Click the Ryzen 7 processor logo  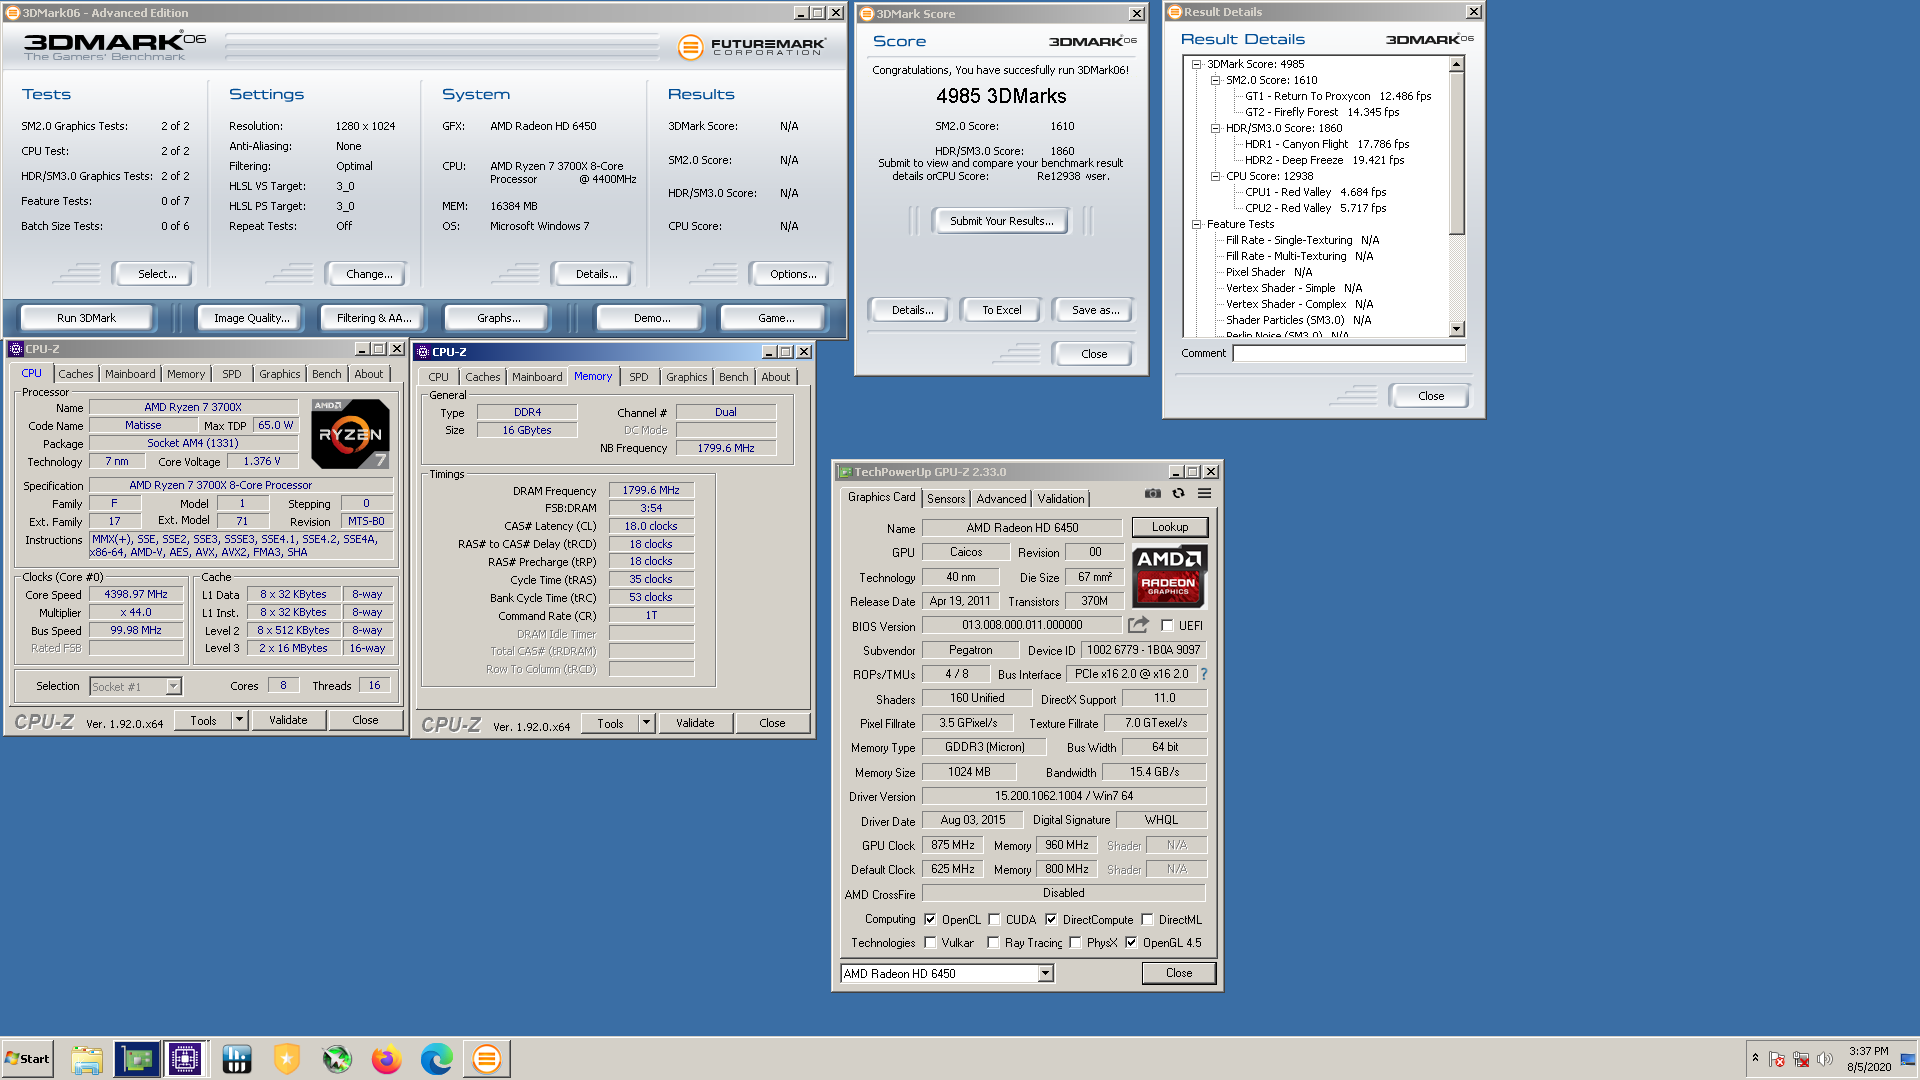coord(350,434)
